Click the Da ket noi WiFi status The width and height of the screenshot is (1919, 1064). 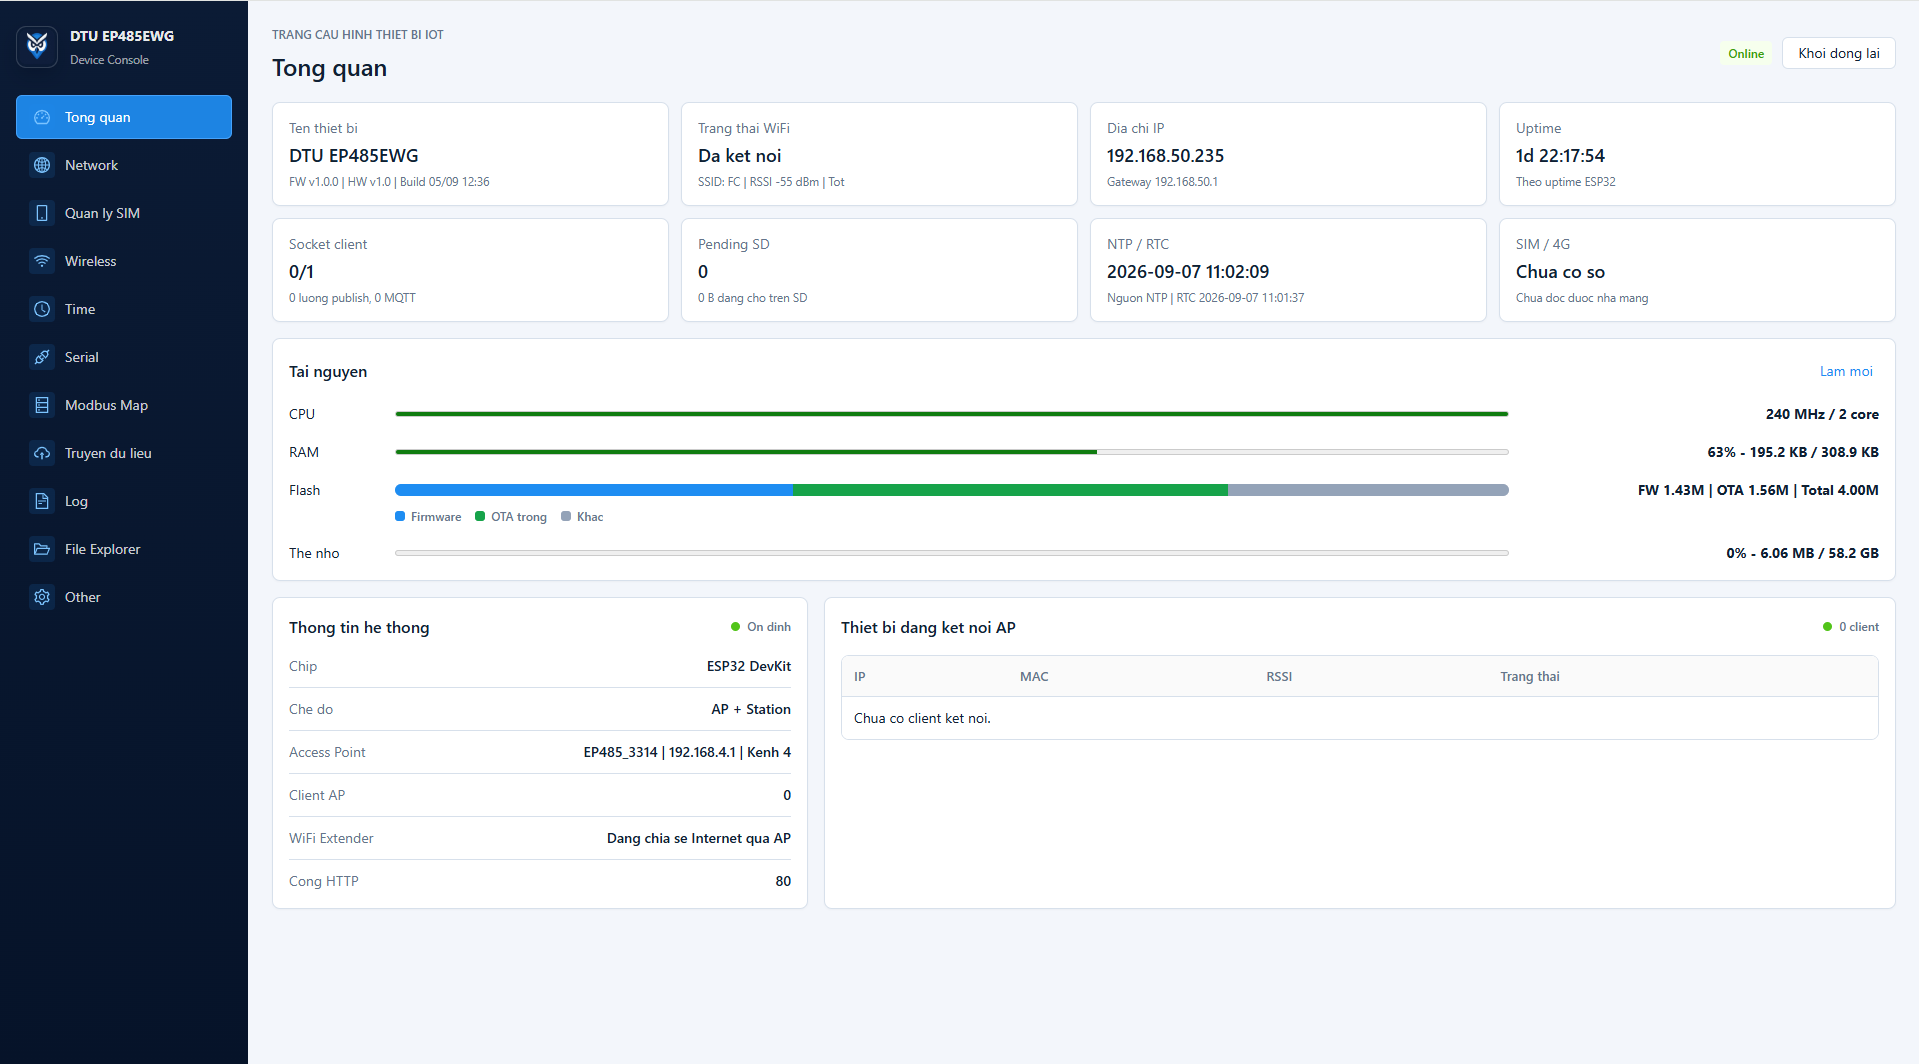(739, 156)
